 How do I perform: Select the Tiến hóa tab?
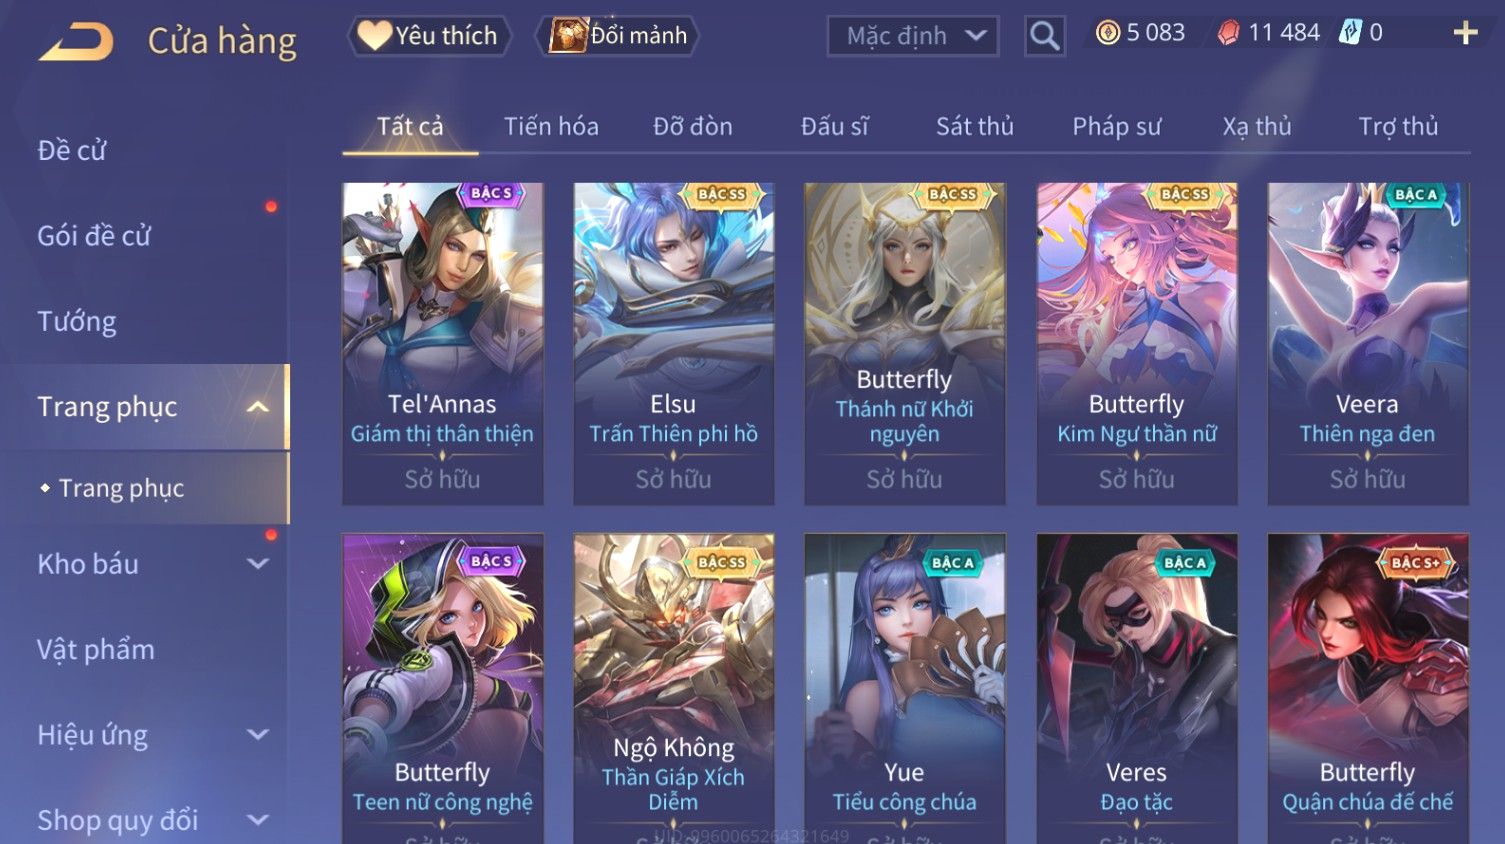[x=551, y=127]
